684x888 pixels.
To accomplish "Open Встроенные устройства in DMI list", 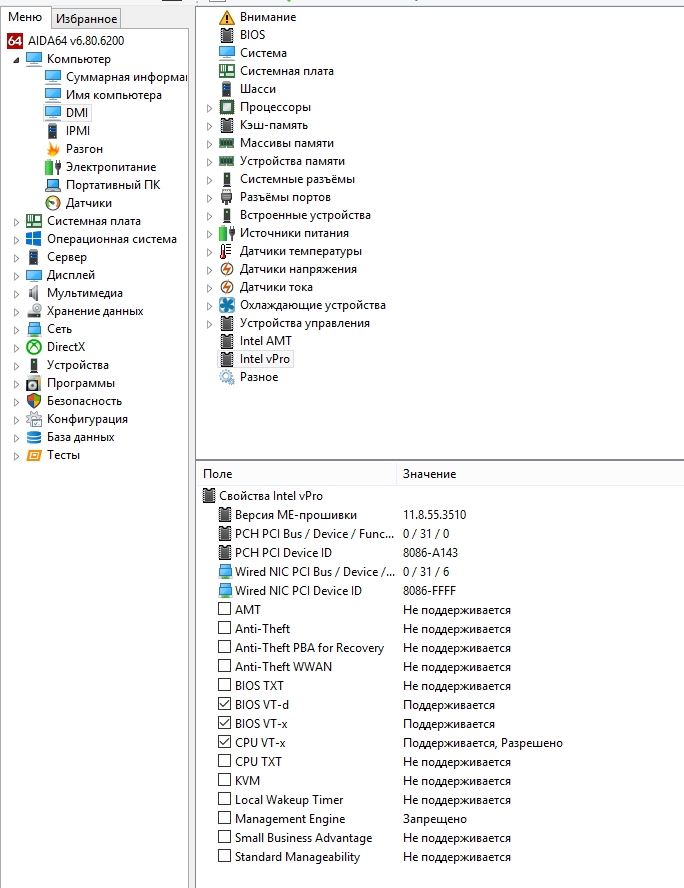I will [x=305, y=215].
